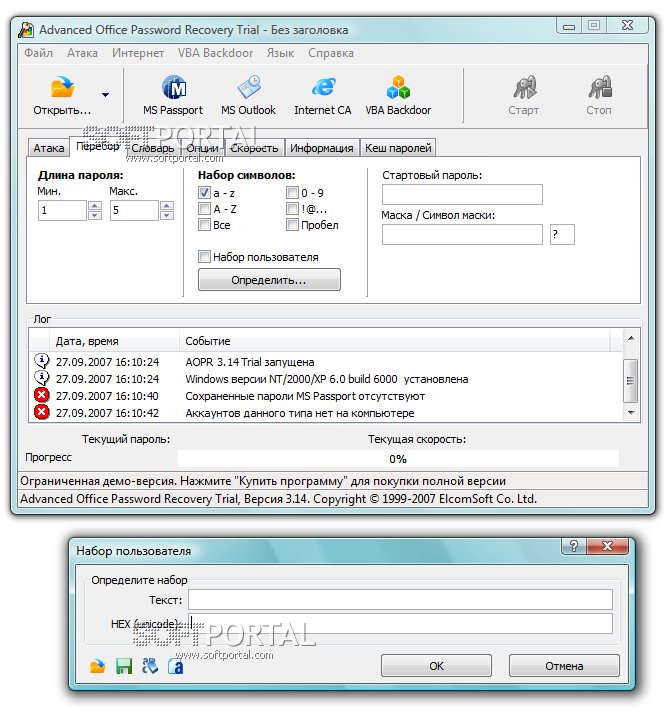Click the Событие column header
This screenshot has height=708, width=669.
[395, 341]
